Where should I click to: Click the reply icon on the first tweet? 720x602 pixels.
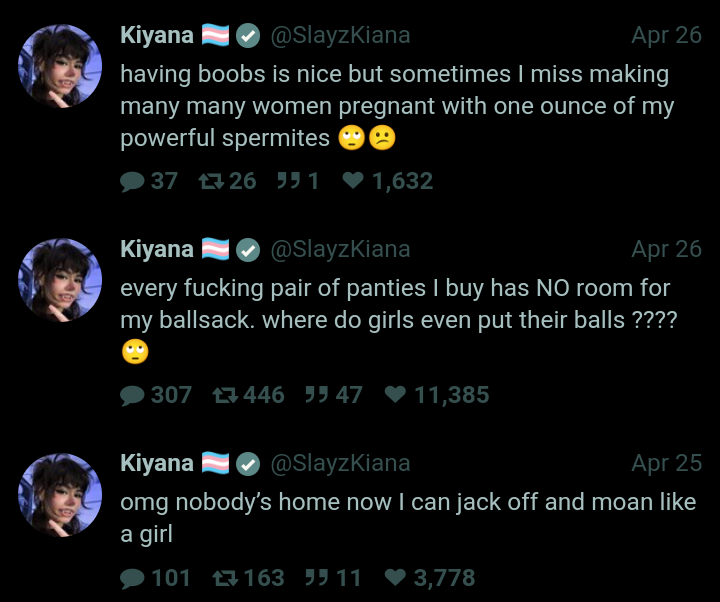coord(132,181)
